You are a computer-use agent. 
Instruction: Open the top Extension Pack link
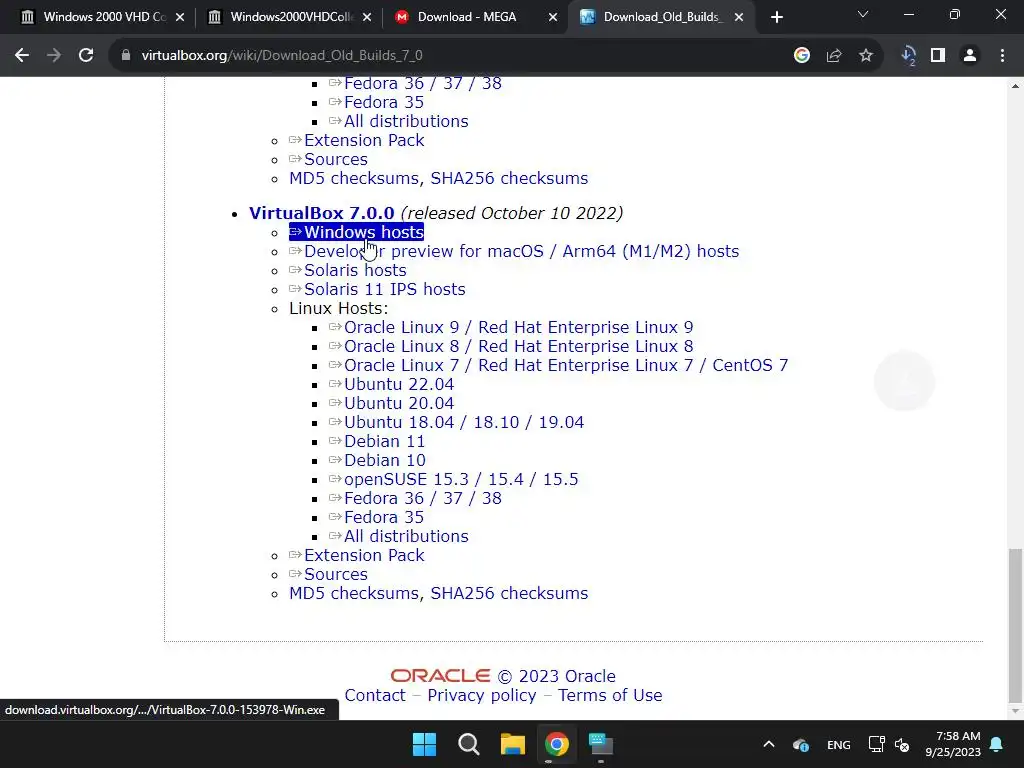357,140
